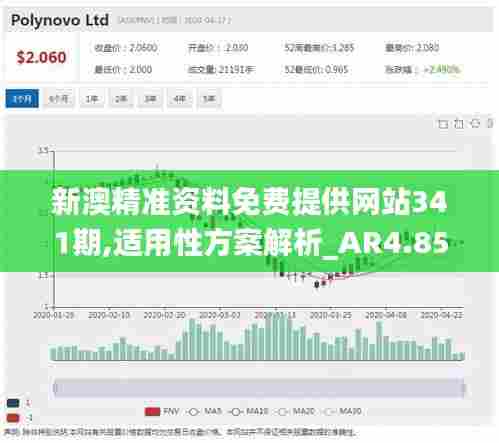Hide the MA30 legend series
499x443 pixels.
coord(342,412)
